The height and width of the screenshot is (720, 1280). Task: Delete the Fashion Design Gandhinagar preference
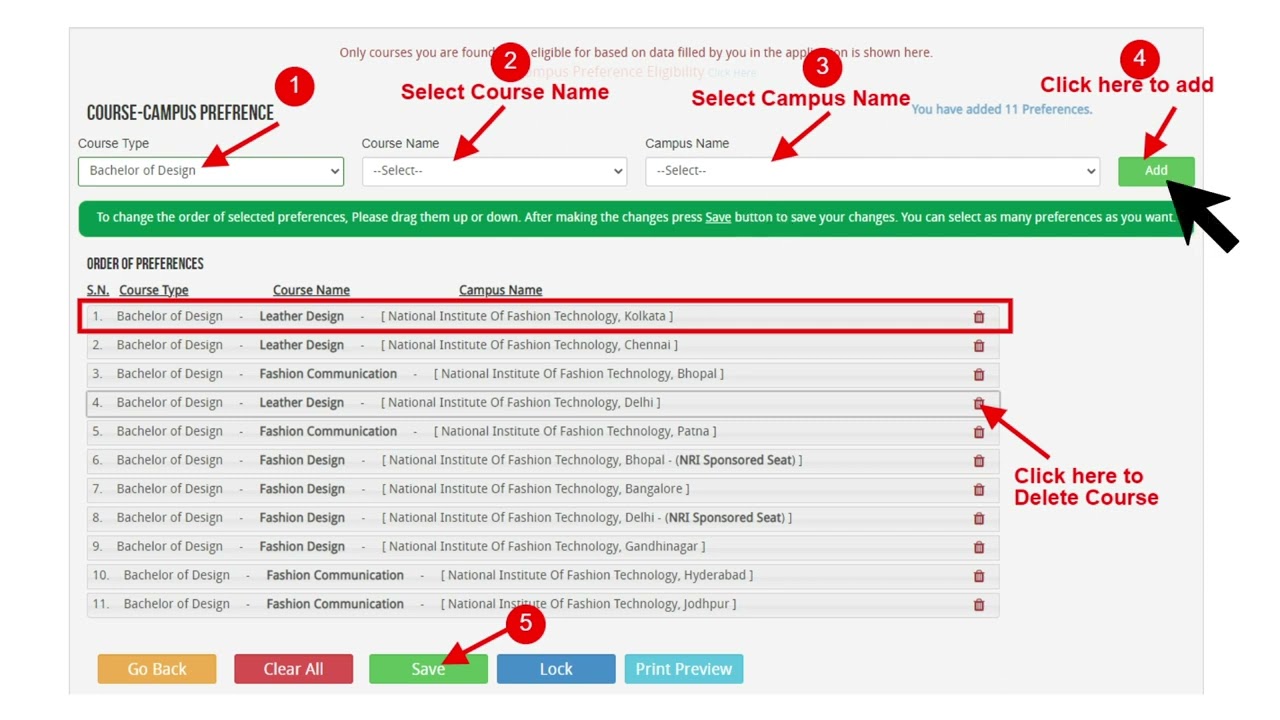pos(979,548)
